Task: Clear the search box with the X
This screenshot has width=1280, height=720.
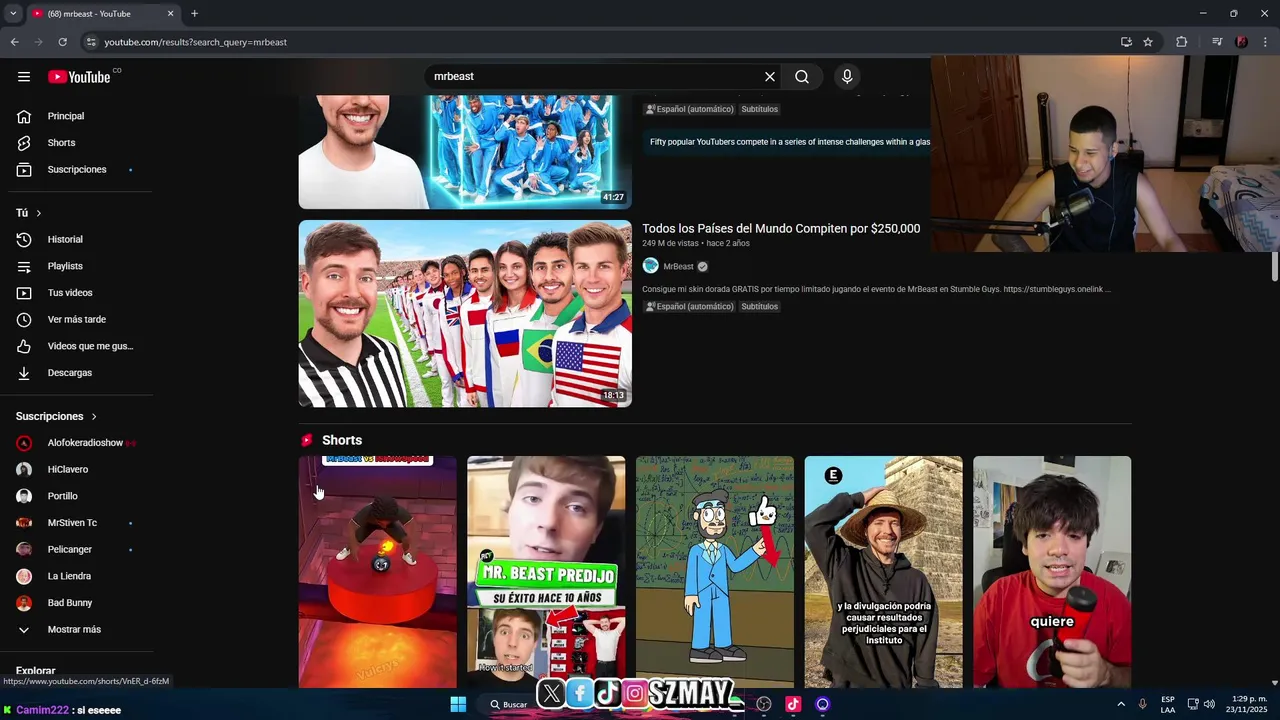Action: coord(770,77)
